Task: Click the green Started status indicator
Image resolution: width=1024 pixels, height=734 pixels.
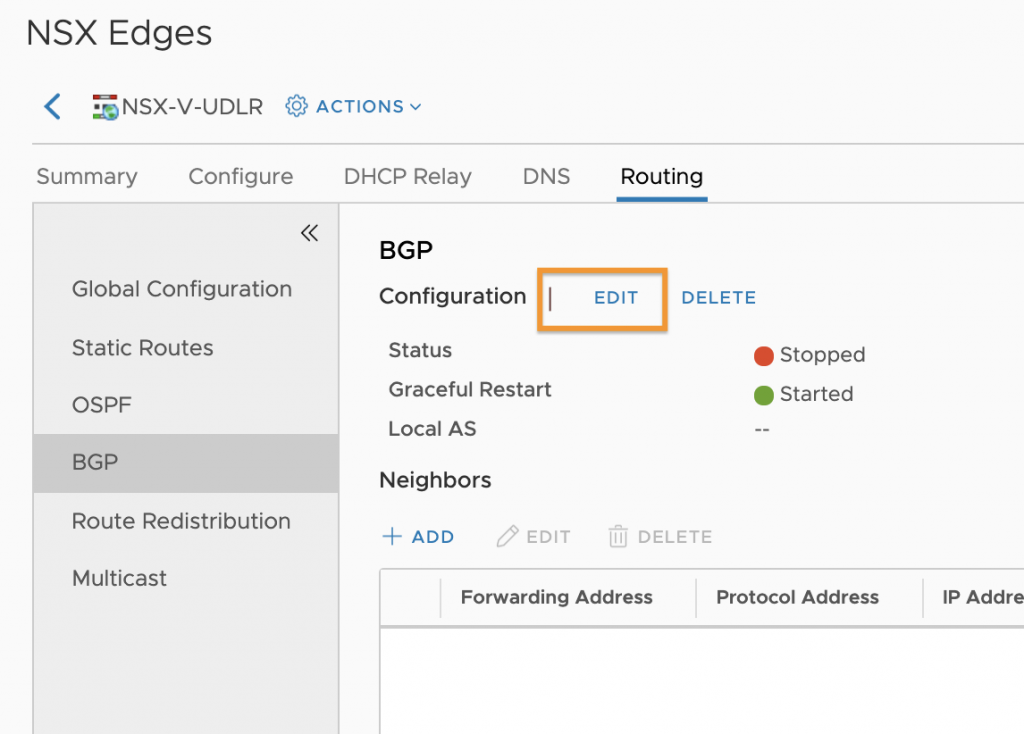Action: (x=763, y=395)
